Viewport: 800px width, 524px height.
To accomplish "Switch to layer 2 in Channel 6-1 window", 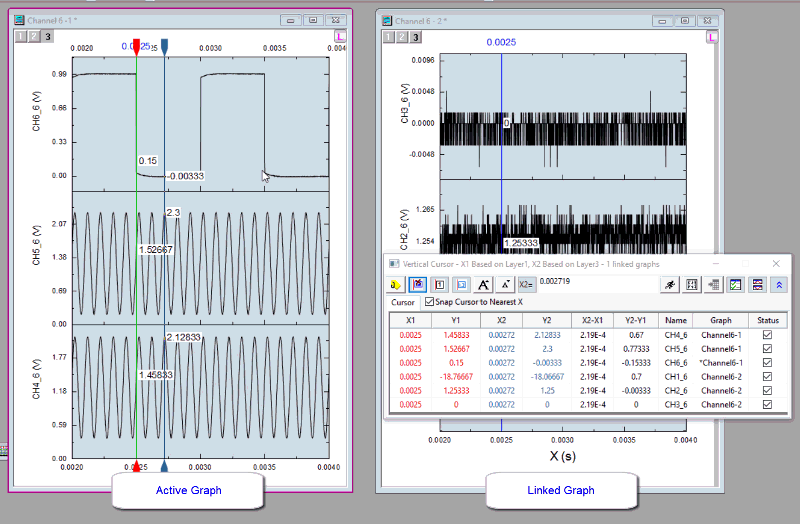I will point(36,37).
